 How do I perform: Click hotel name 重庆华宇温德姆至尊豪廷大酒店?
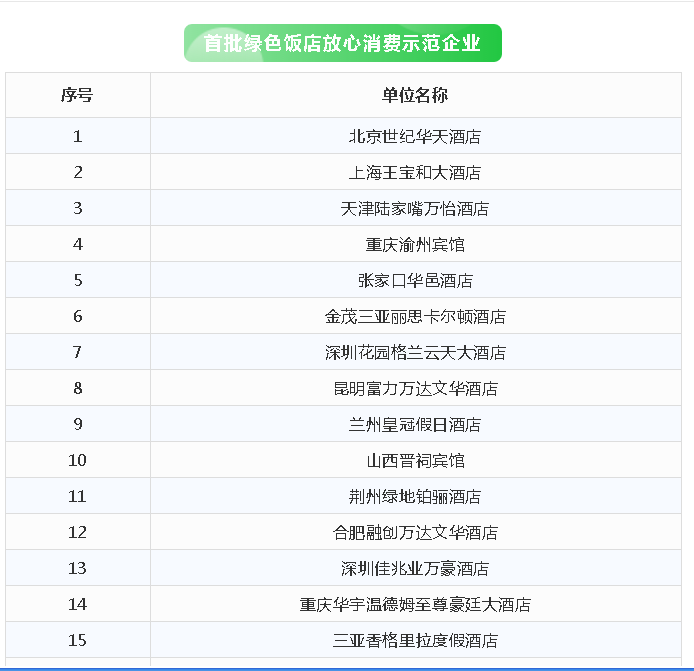click(415, 605)
